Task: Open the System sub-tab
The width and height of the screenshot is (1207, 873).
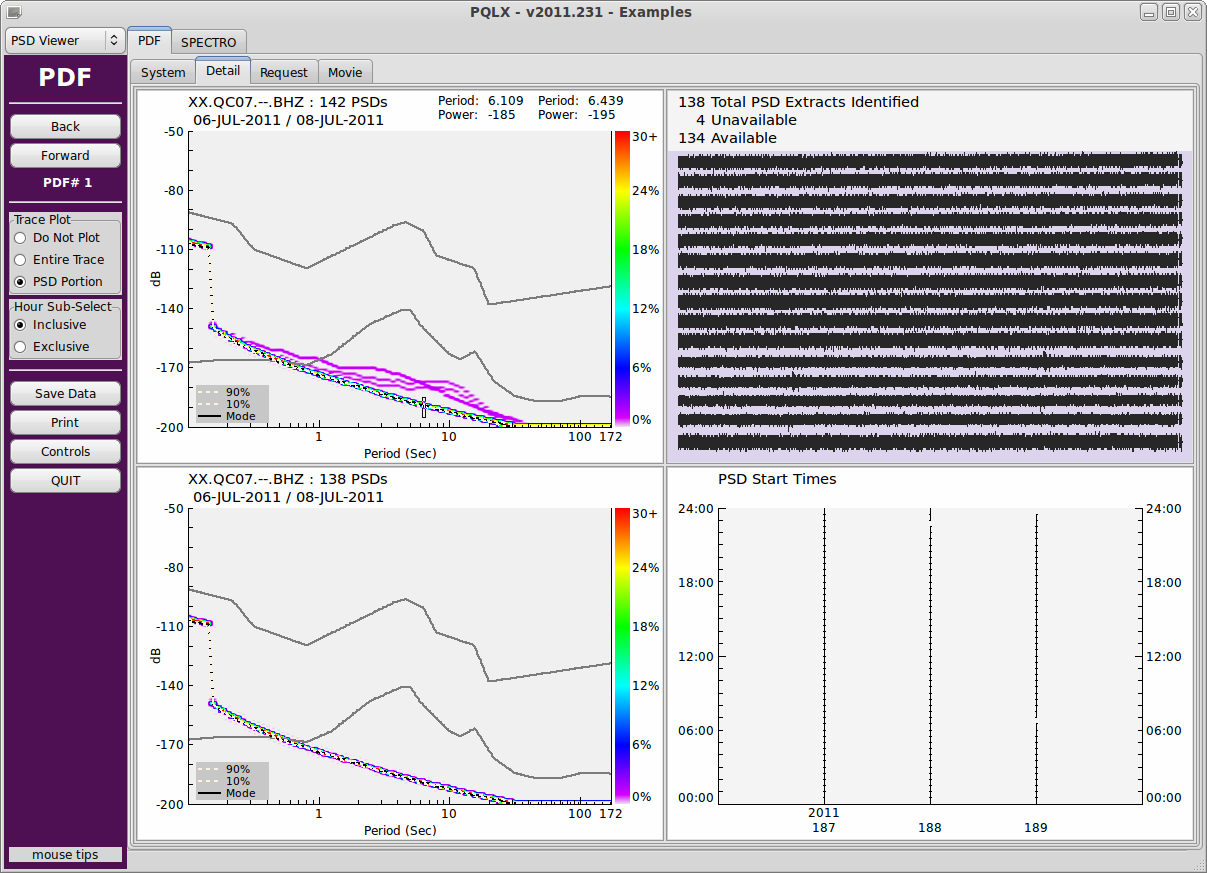Action: 162,72
